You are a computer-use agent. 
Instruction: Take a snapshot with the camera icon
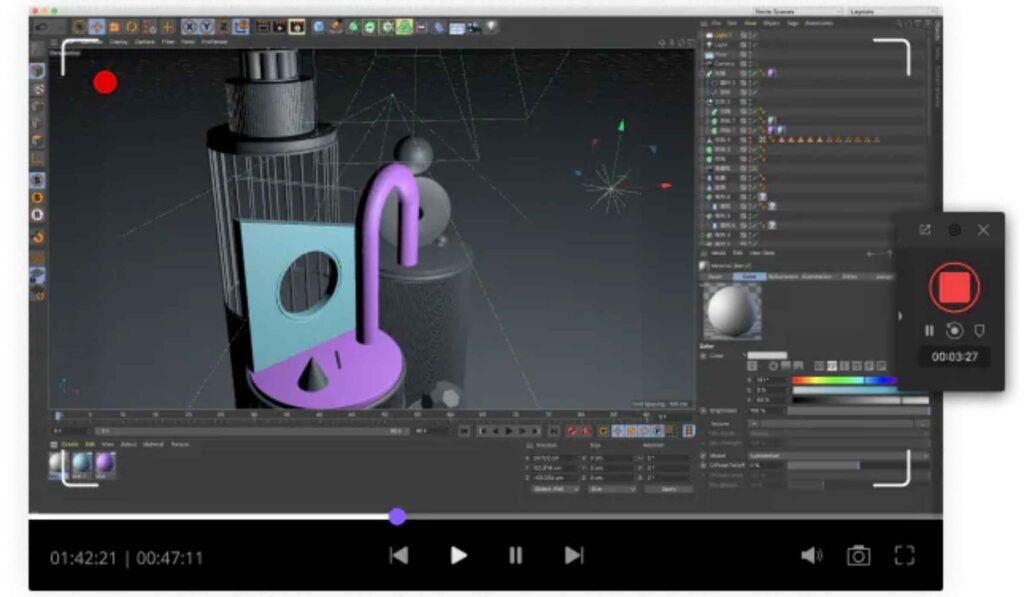point(858,556)
